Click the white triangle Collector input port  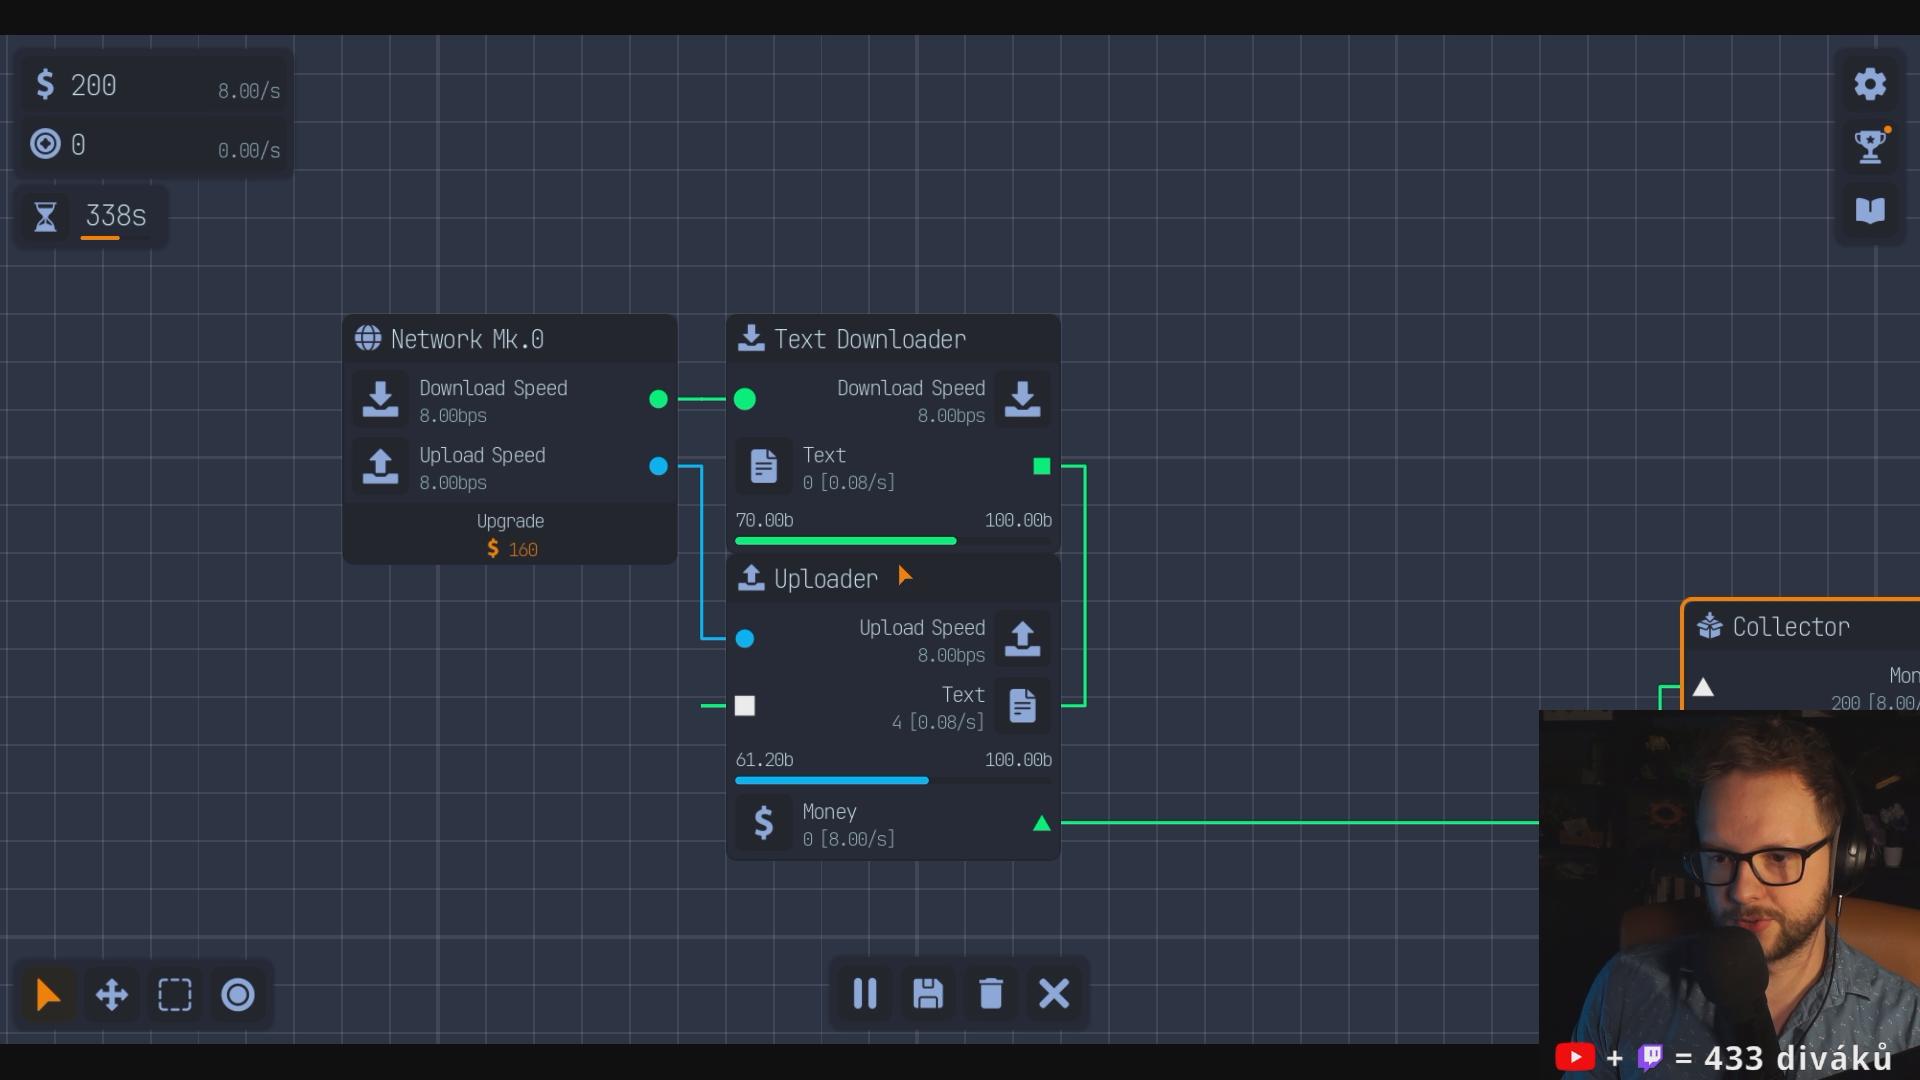tap(1703, 688)
